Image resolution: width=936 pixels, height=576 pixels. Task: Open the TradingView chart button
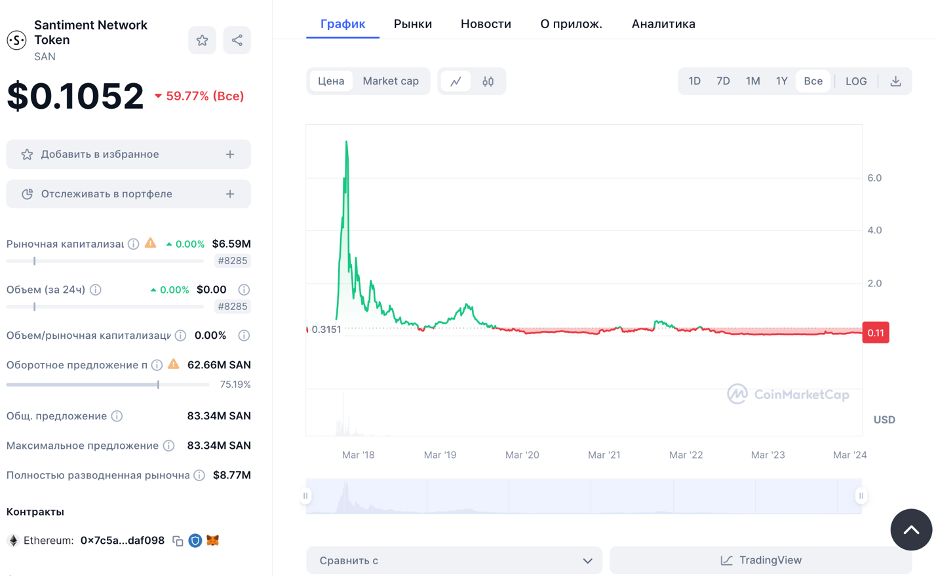[x=760, y=560]
